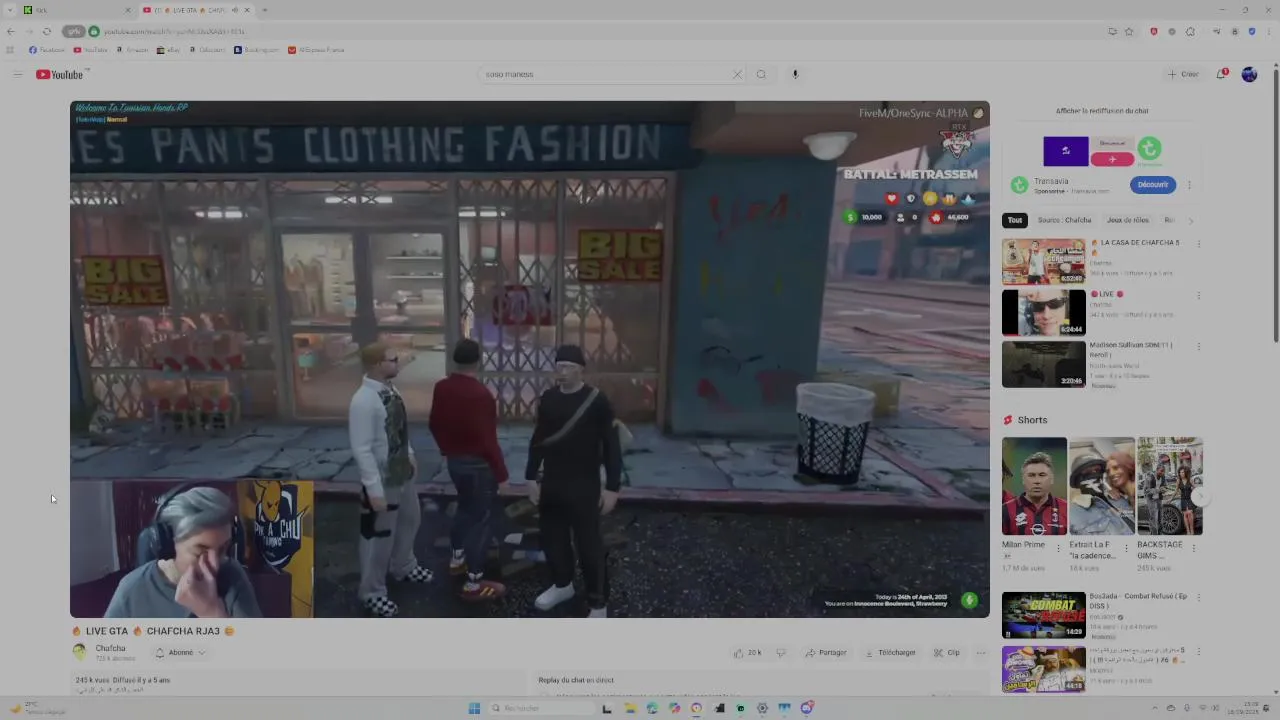Open the Windows Start menu
This screenshot has height=720, width=1280.
click(474, 708)
